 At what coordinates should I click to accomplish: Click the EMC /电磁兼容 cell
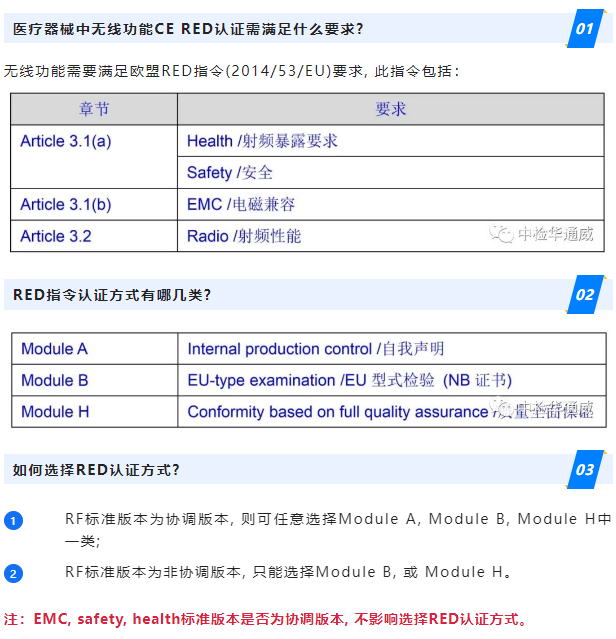click(x=241, y=204)
